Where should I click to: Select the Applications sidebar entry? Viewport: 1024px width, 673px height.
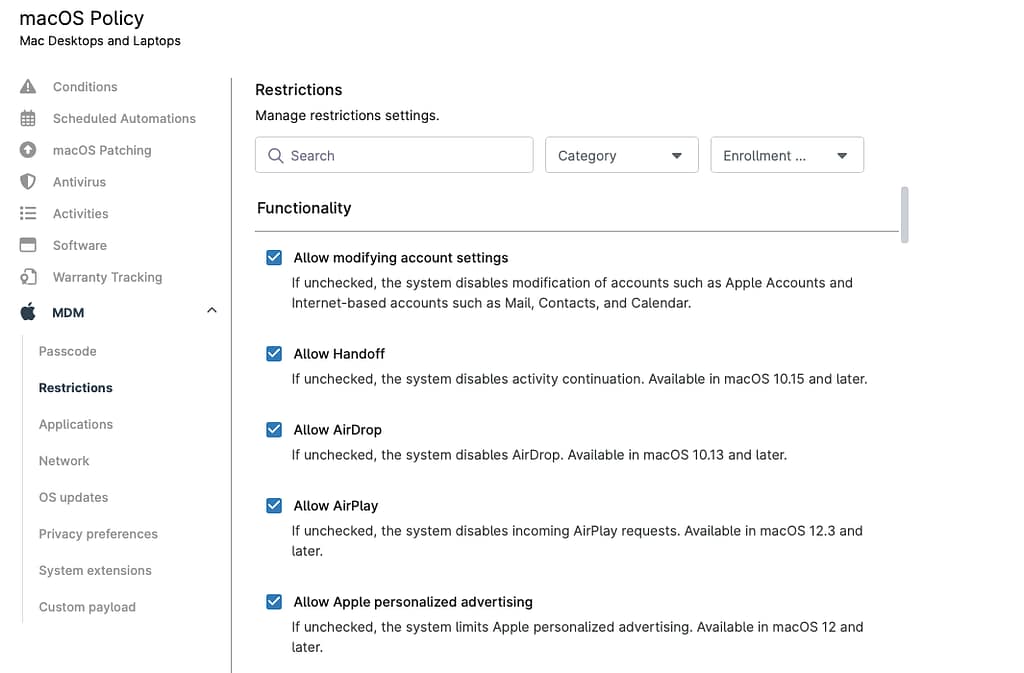click(x=75, y=424)
